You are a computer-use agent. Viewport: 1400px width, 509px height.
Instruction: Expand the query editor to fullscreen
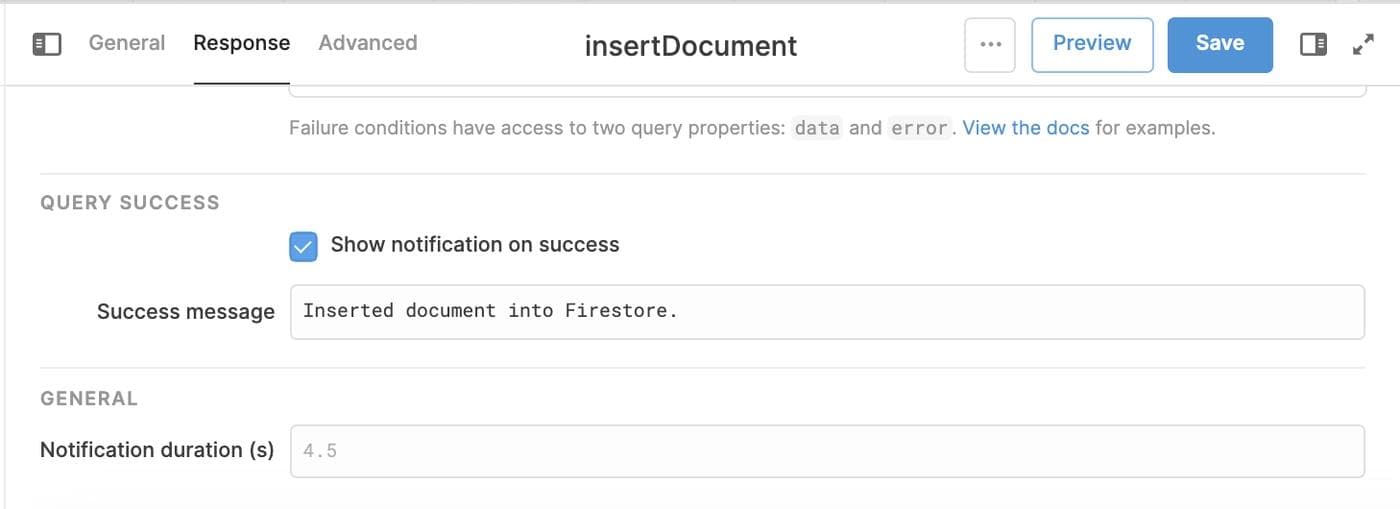(1363, 44)
